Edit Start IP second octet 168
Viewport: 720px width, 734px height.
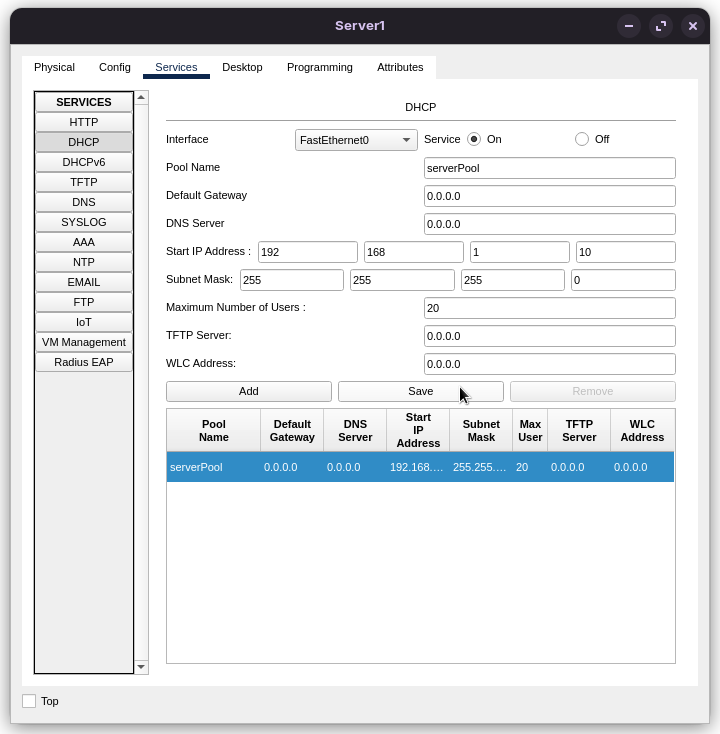coord(414,252)
